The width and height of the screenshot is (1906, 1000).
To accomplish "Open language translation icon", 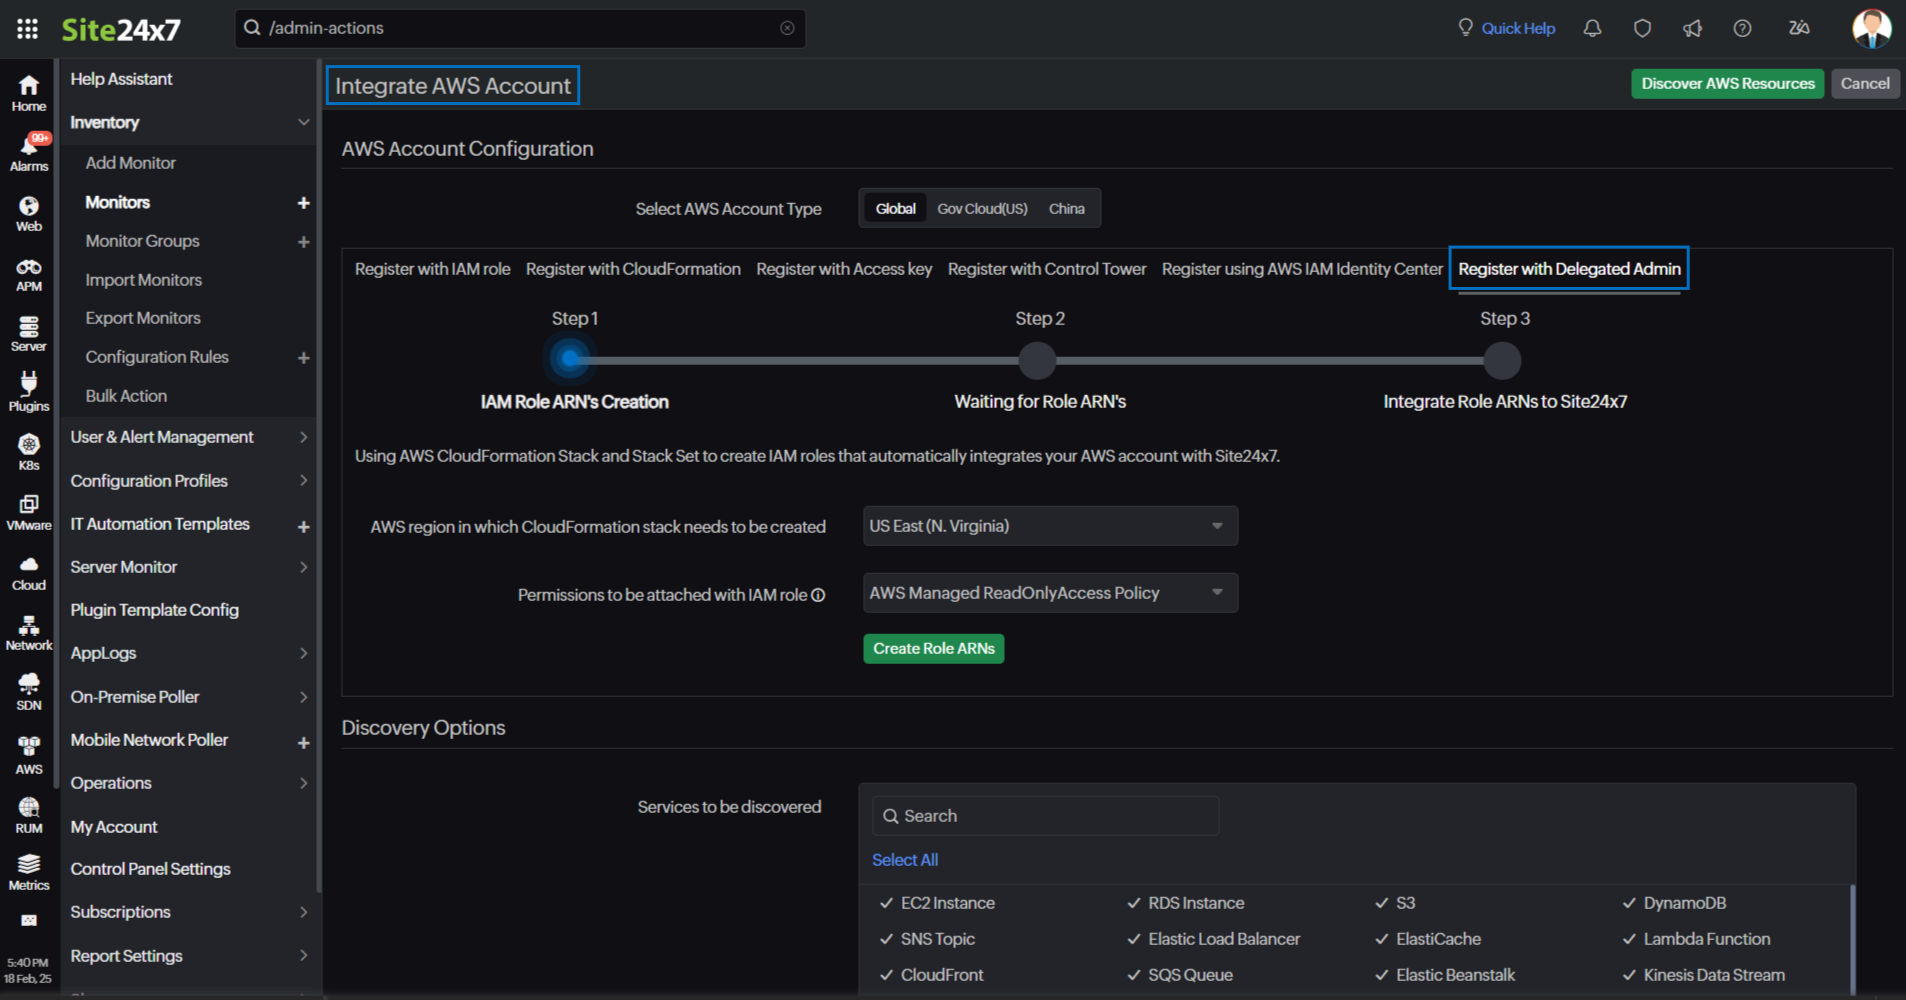I will point(1799,28).
